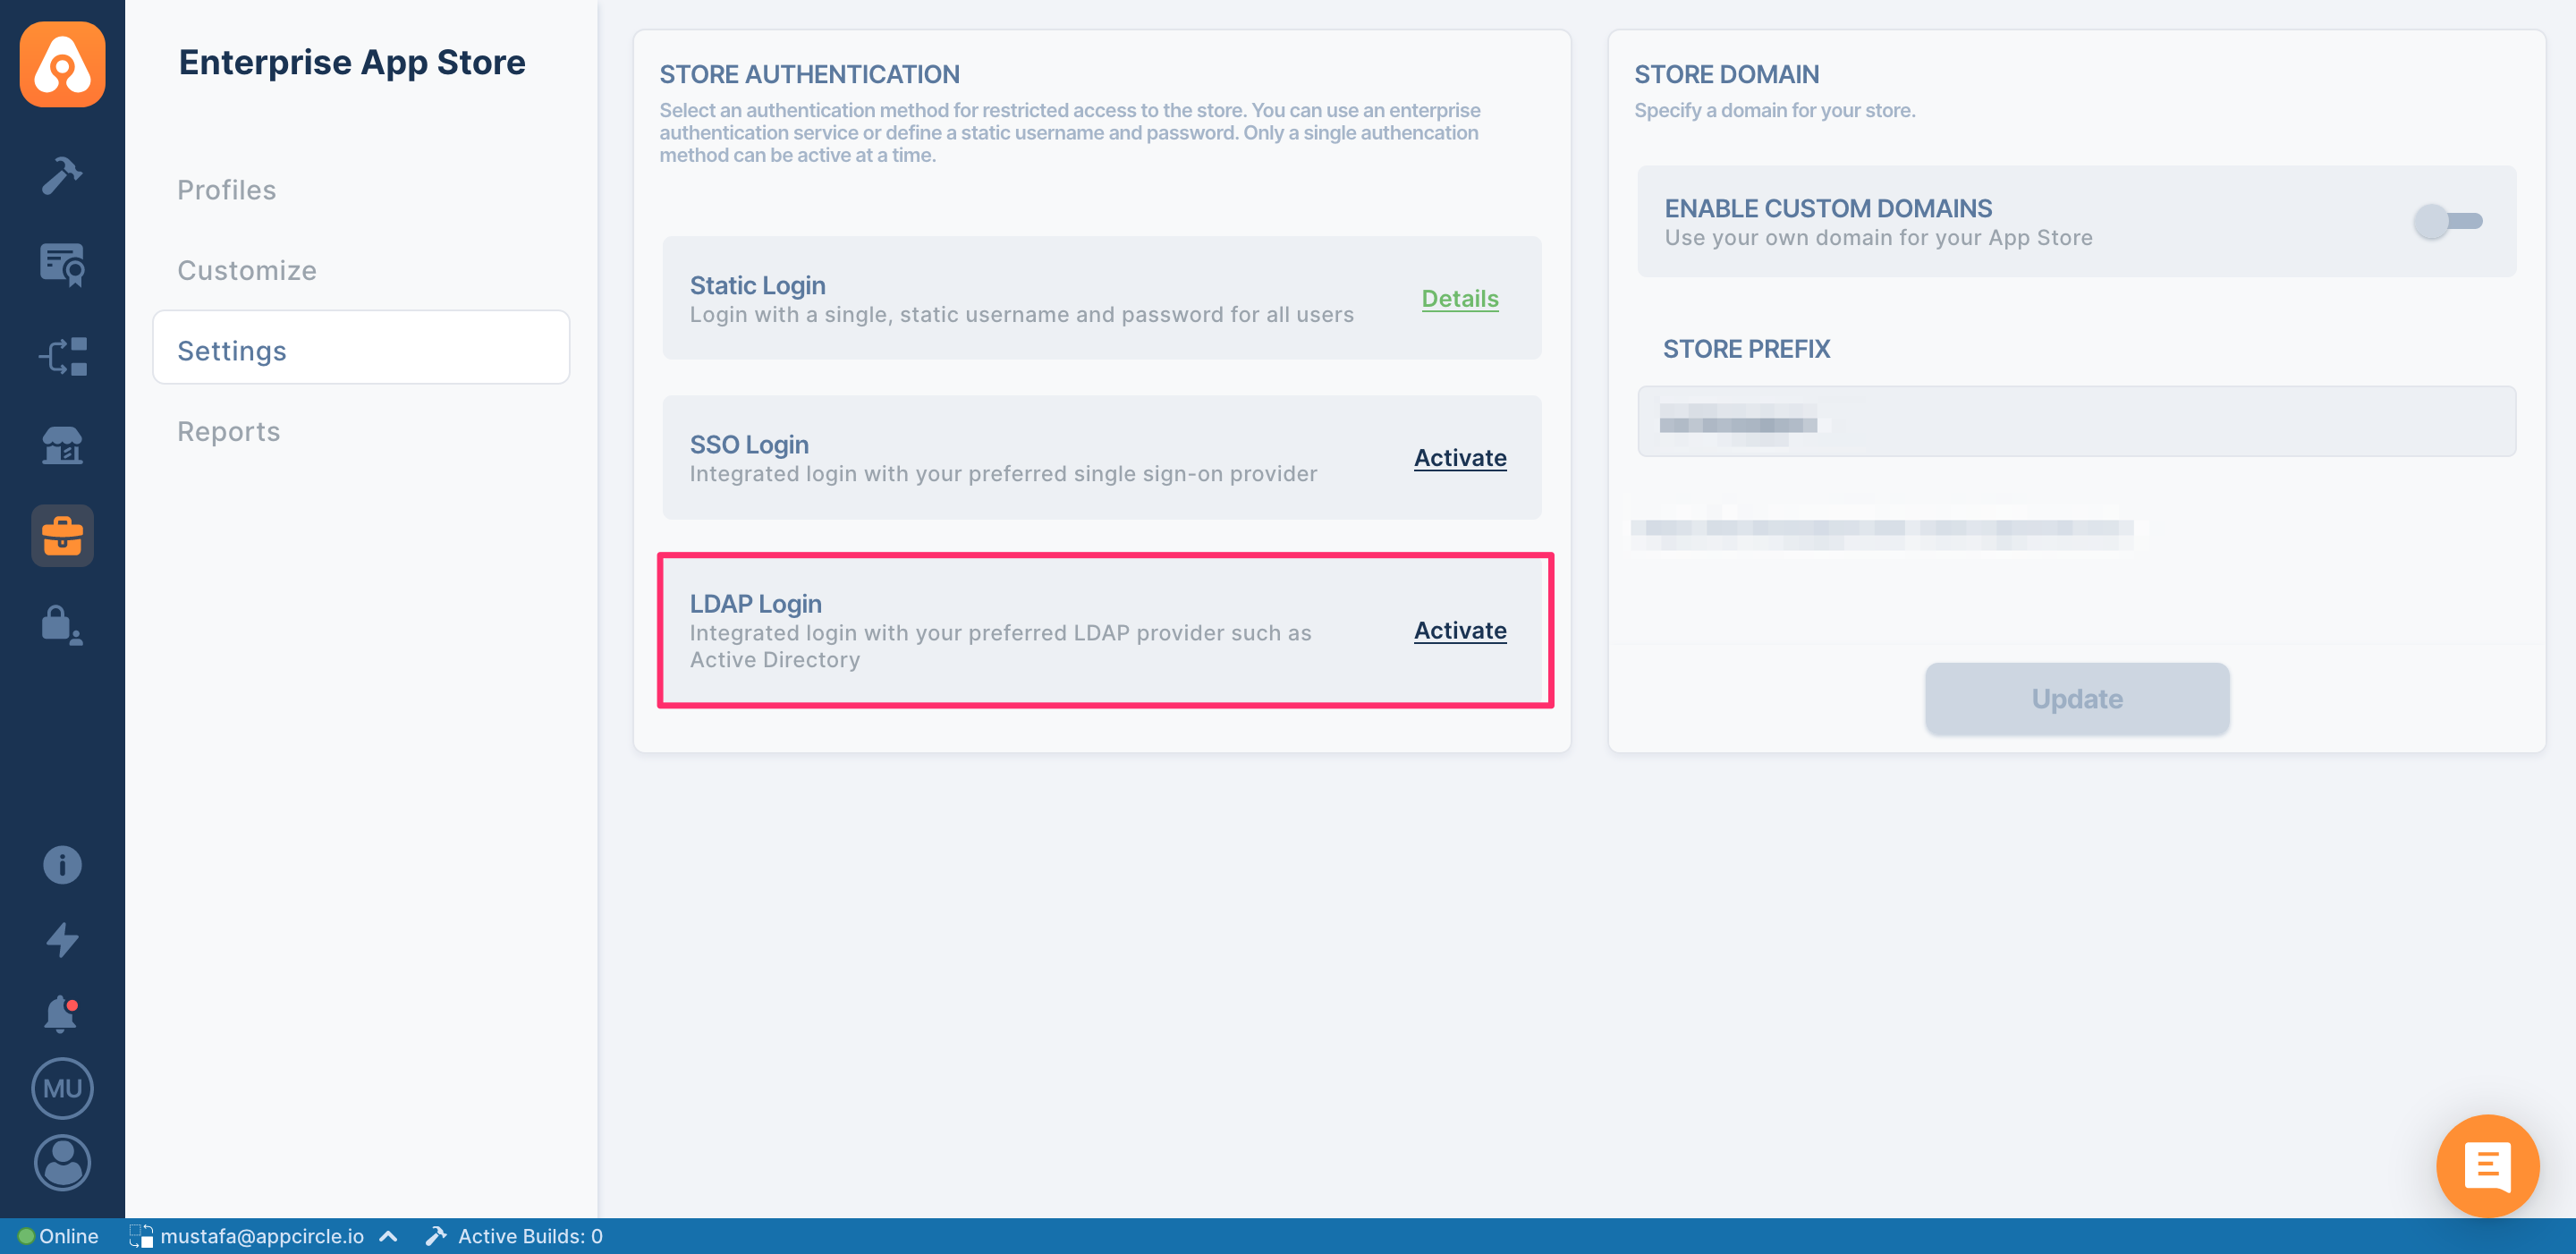Activate LDAP Login

pyautogui.click(x=1460, y=630)
